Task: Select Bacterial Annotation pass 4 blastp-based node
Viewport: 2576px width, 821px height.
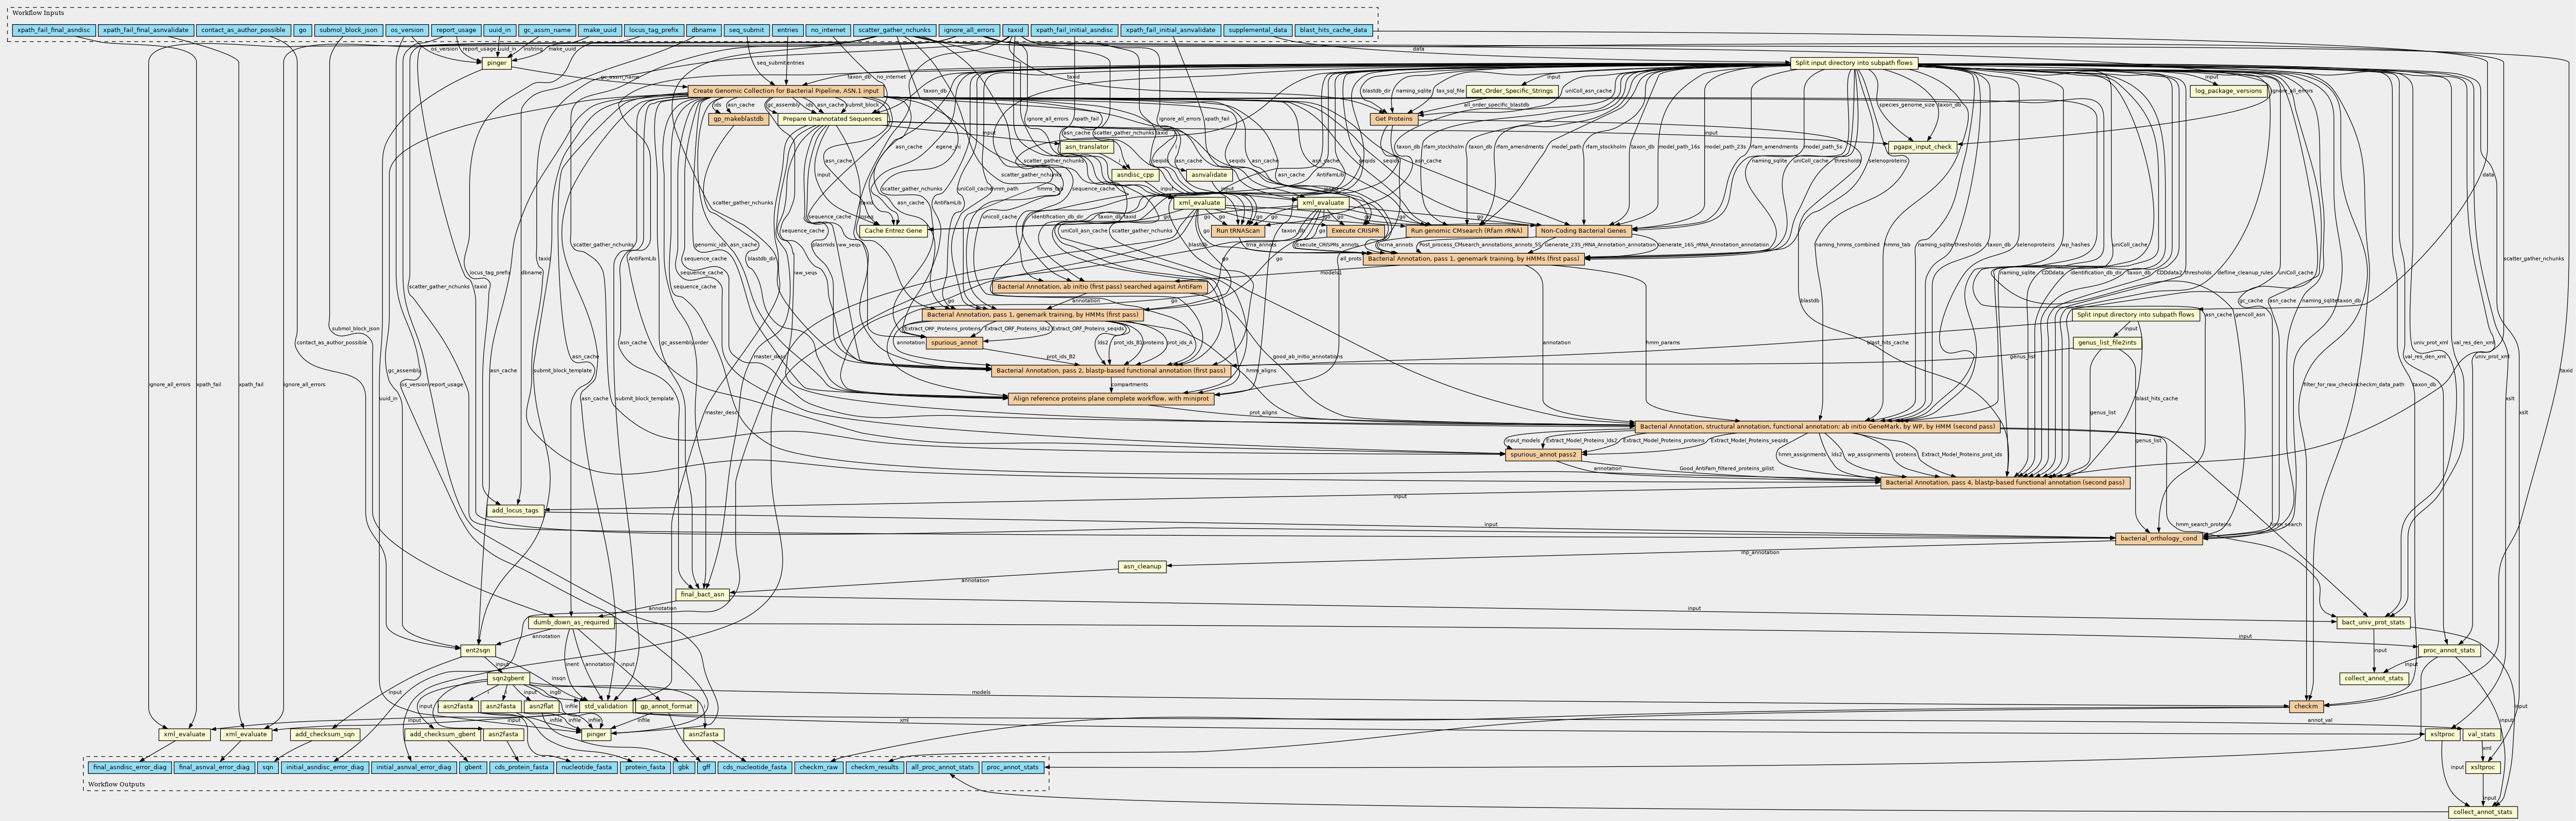Action: (x=2005, y=483)
